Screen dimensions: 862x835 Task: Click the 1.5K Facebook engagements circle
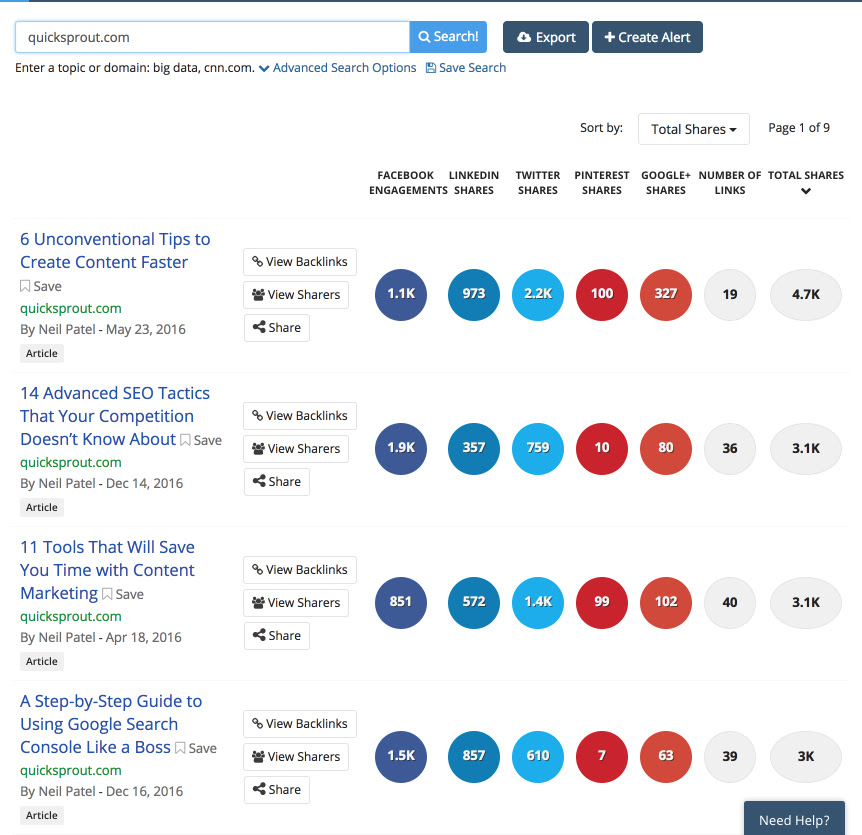401,756
